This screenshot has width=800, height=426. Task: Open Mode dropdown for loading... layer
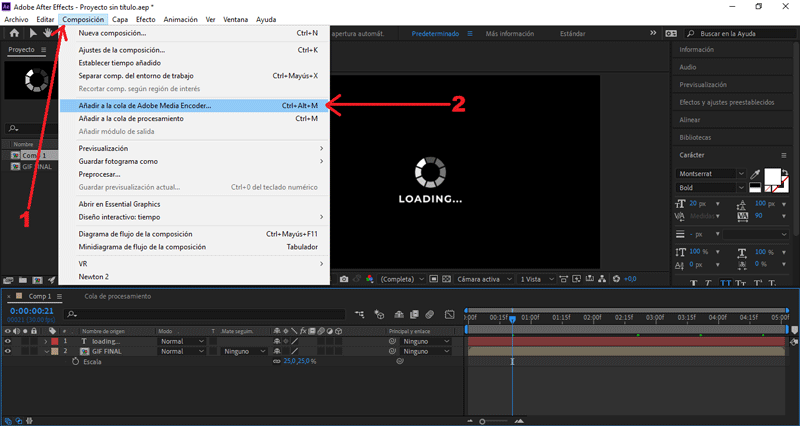pyautogui.click(x=182, y=341)
